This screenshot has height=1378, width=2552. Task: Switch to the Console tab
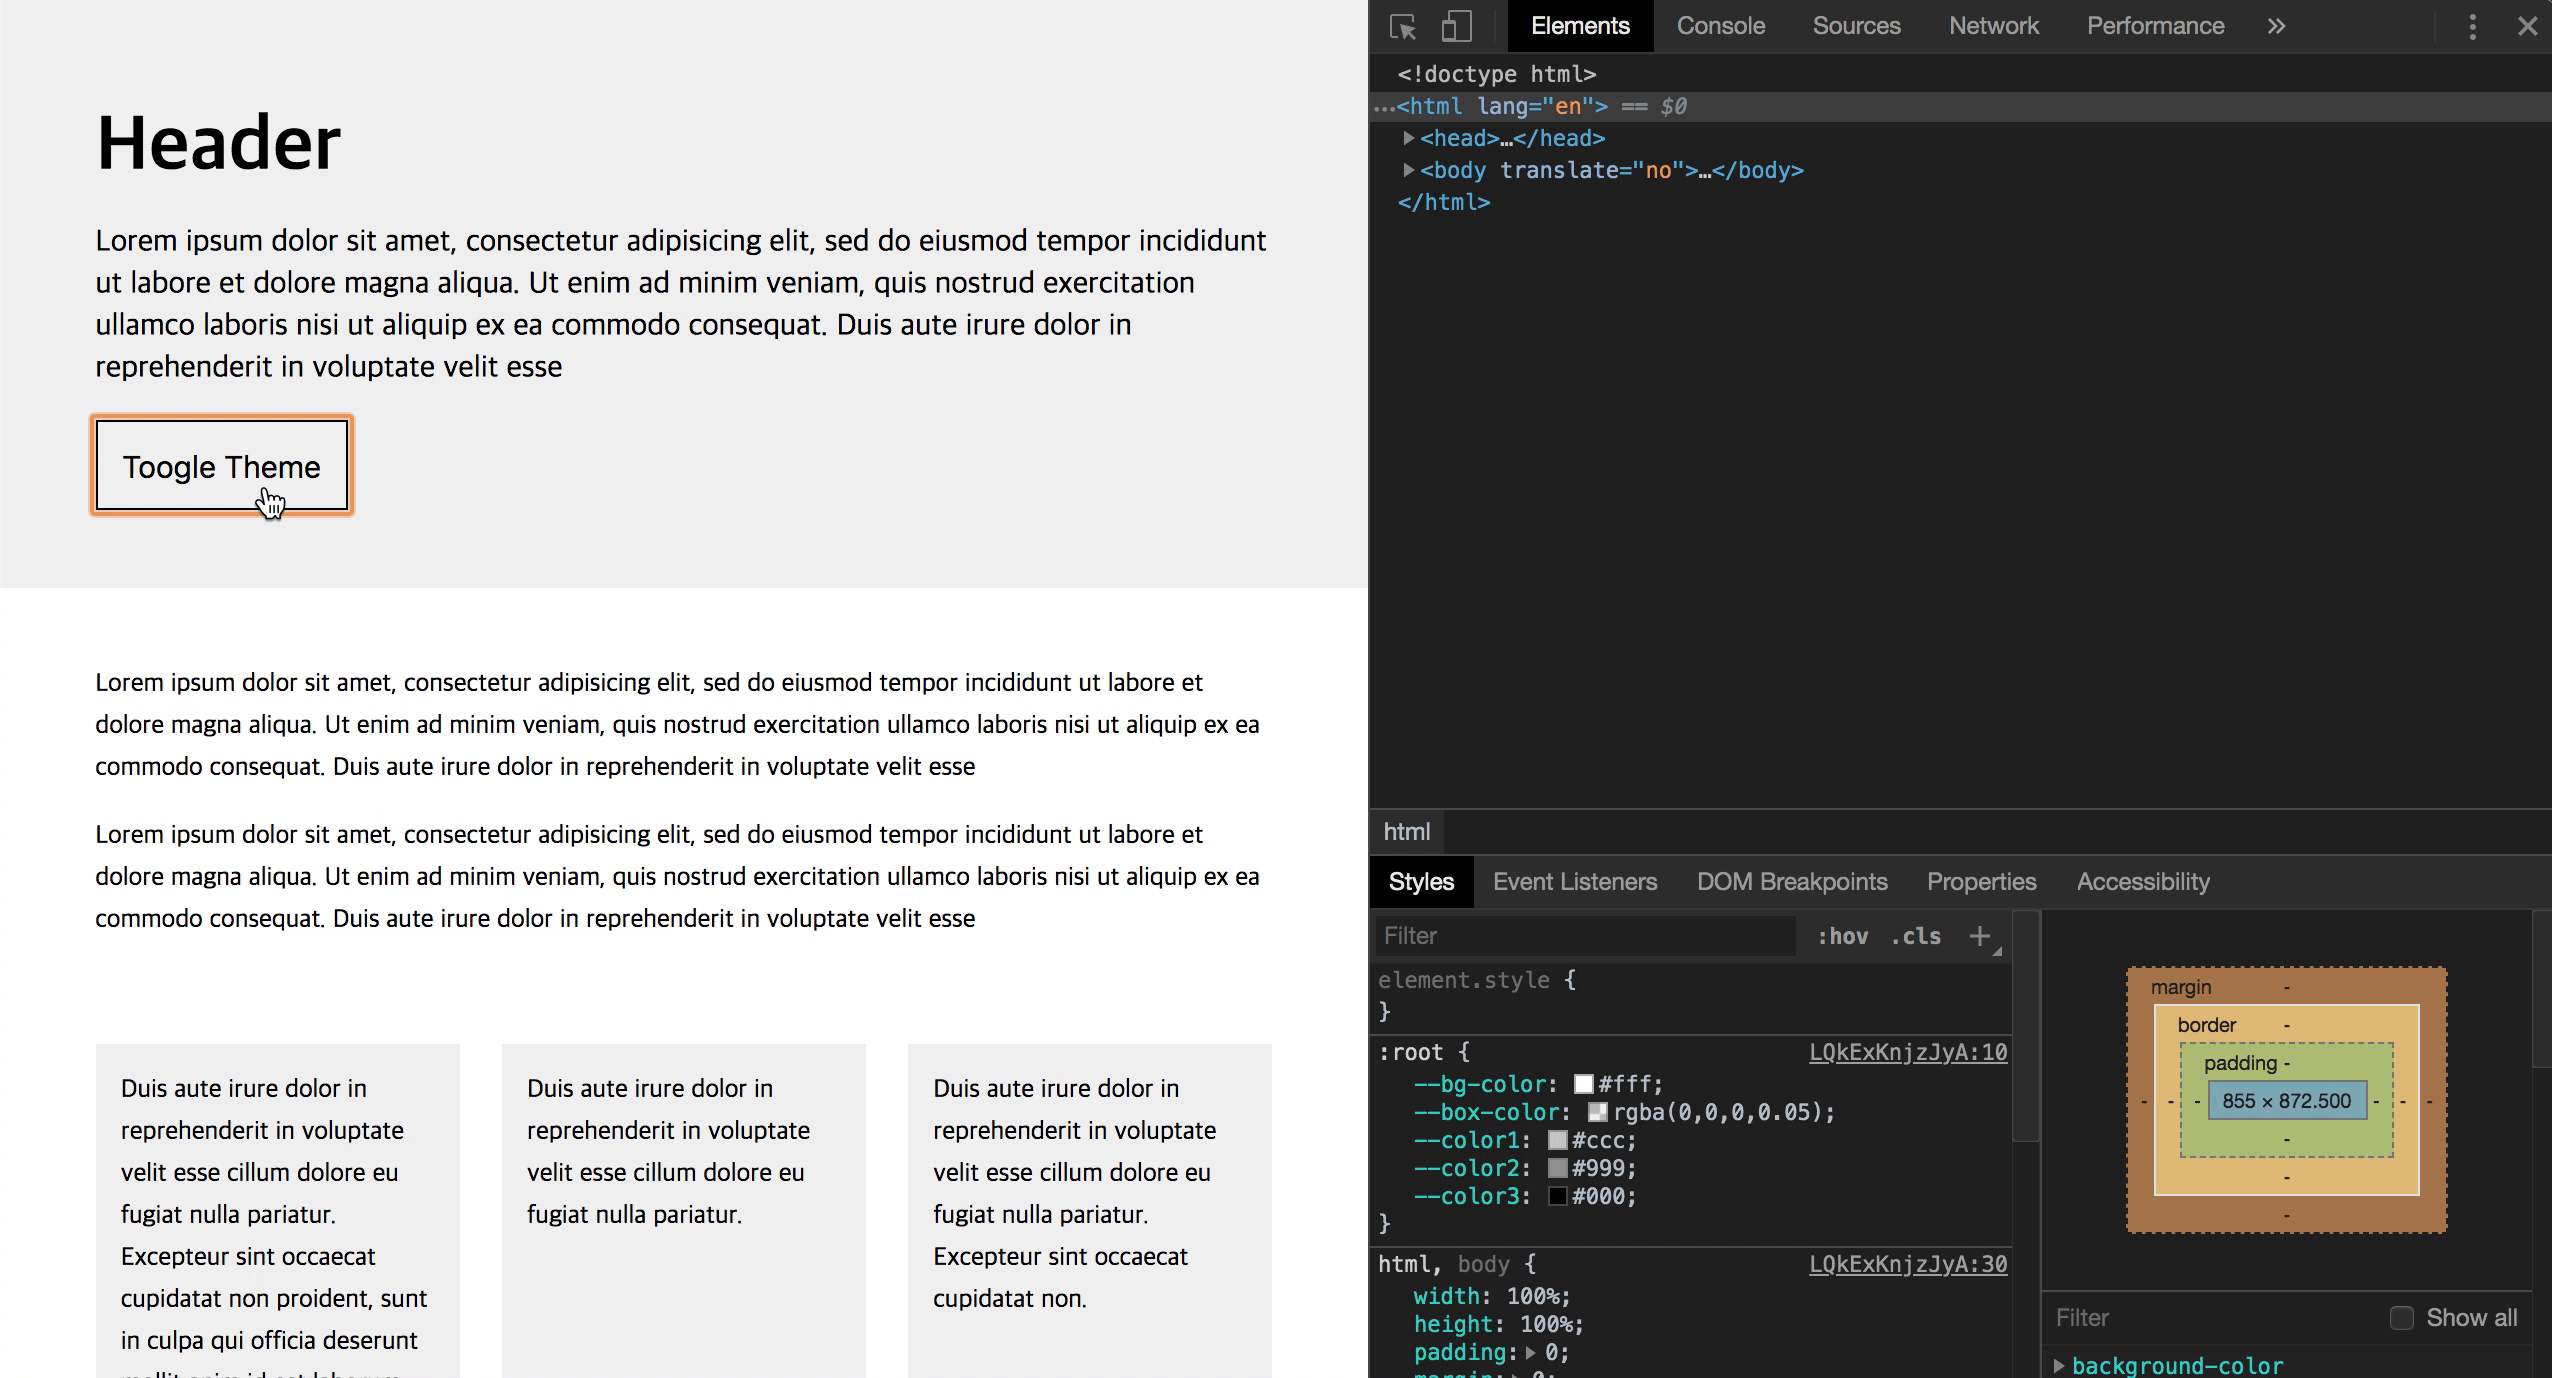click(1720, 27)
